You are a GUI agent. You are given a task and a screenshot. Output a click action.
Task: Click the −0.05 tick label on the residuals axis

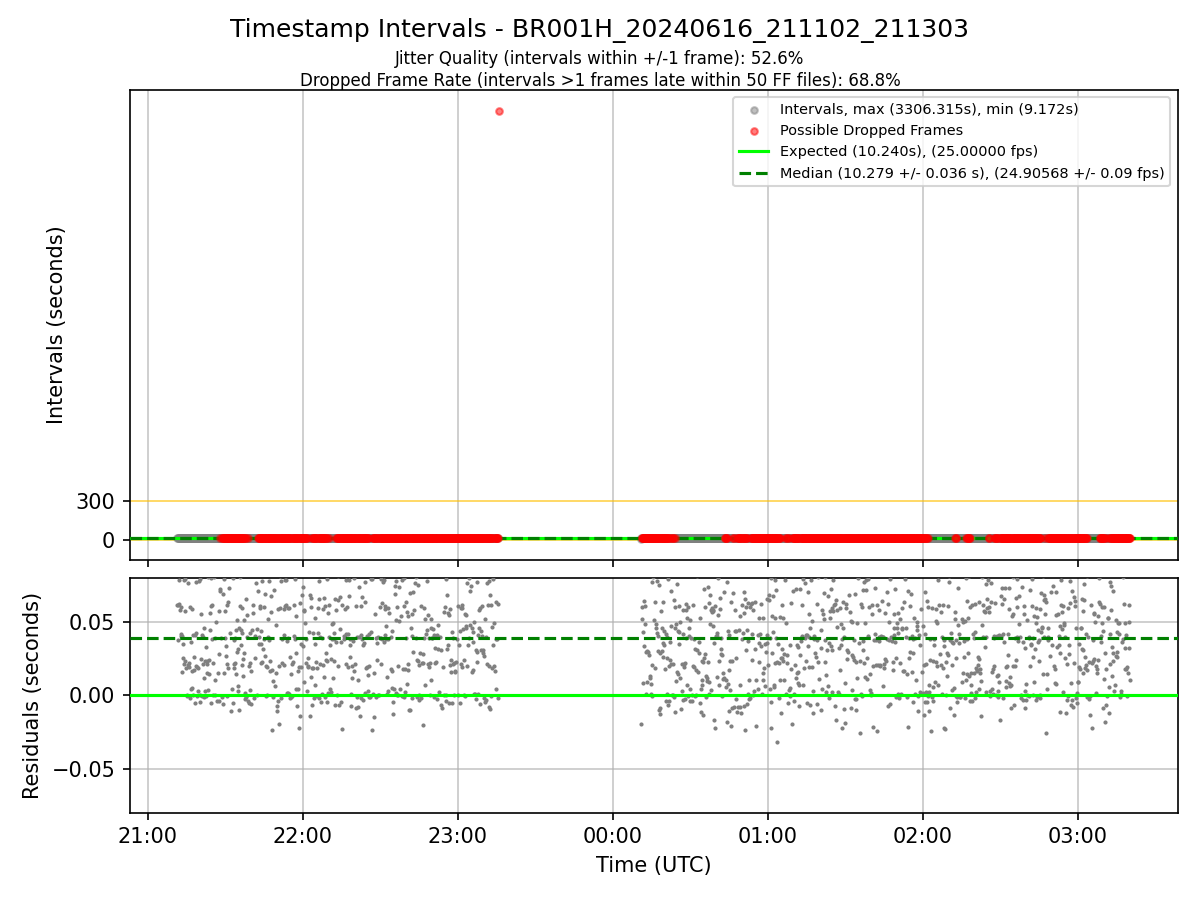click(x=82, y=769)
